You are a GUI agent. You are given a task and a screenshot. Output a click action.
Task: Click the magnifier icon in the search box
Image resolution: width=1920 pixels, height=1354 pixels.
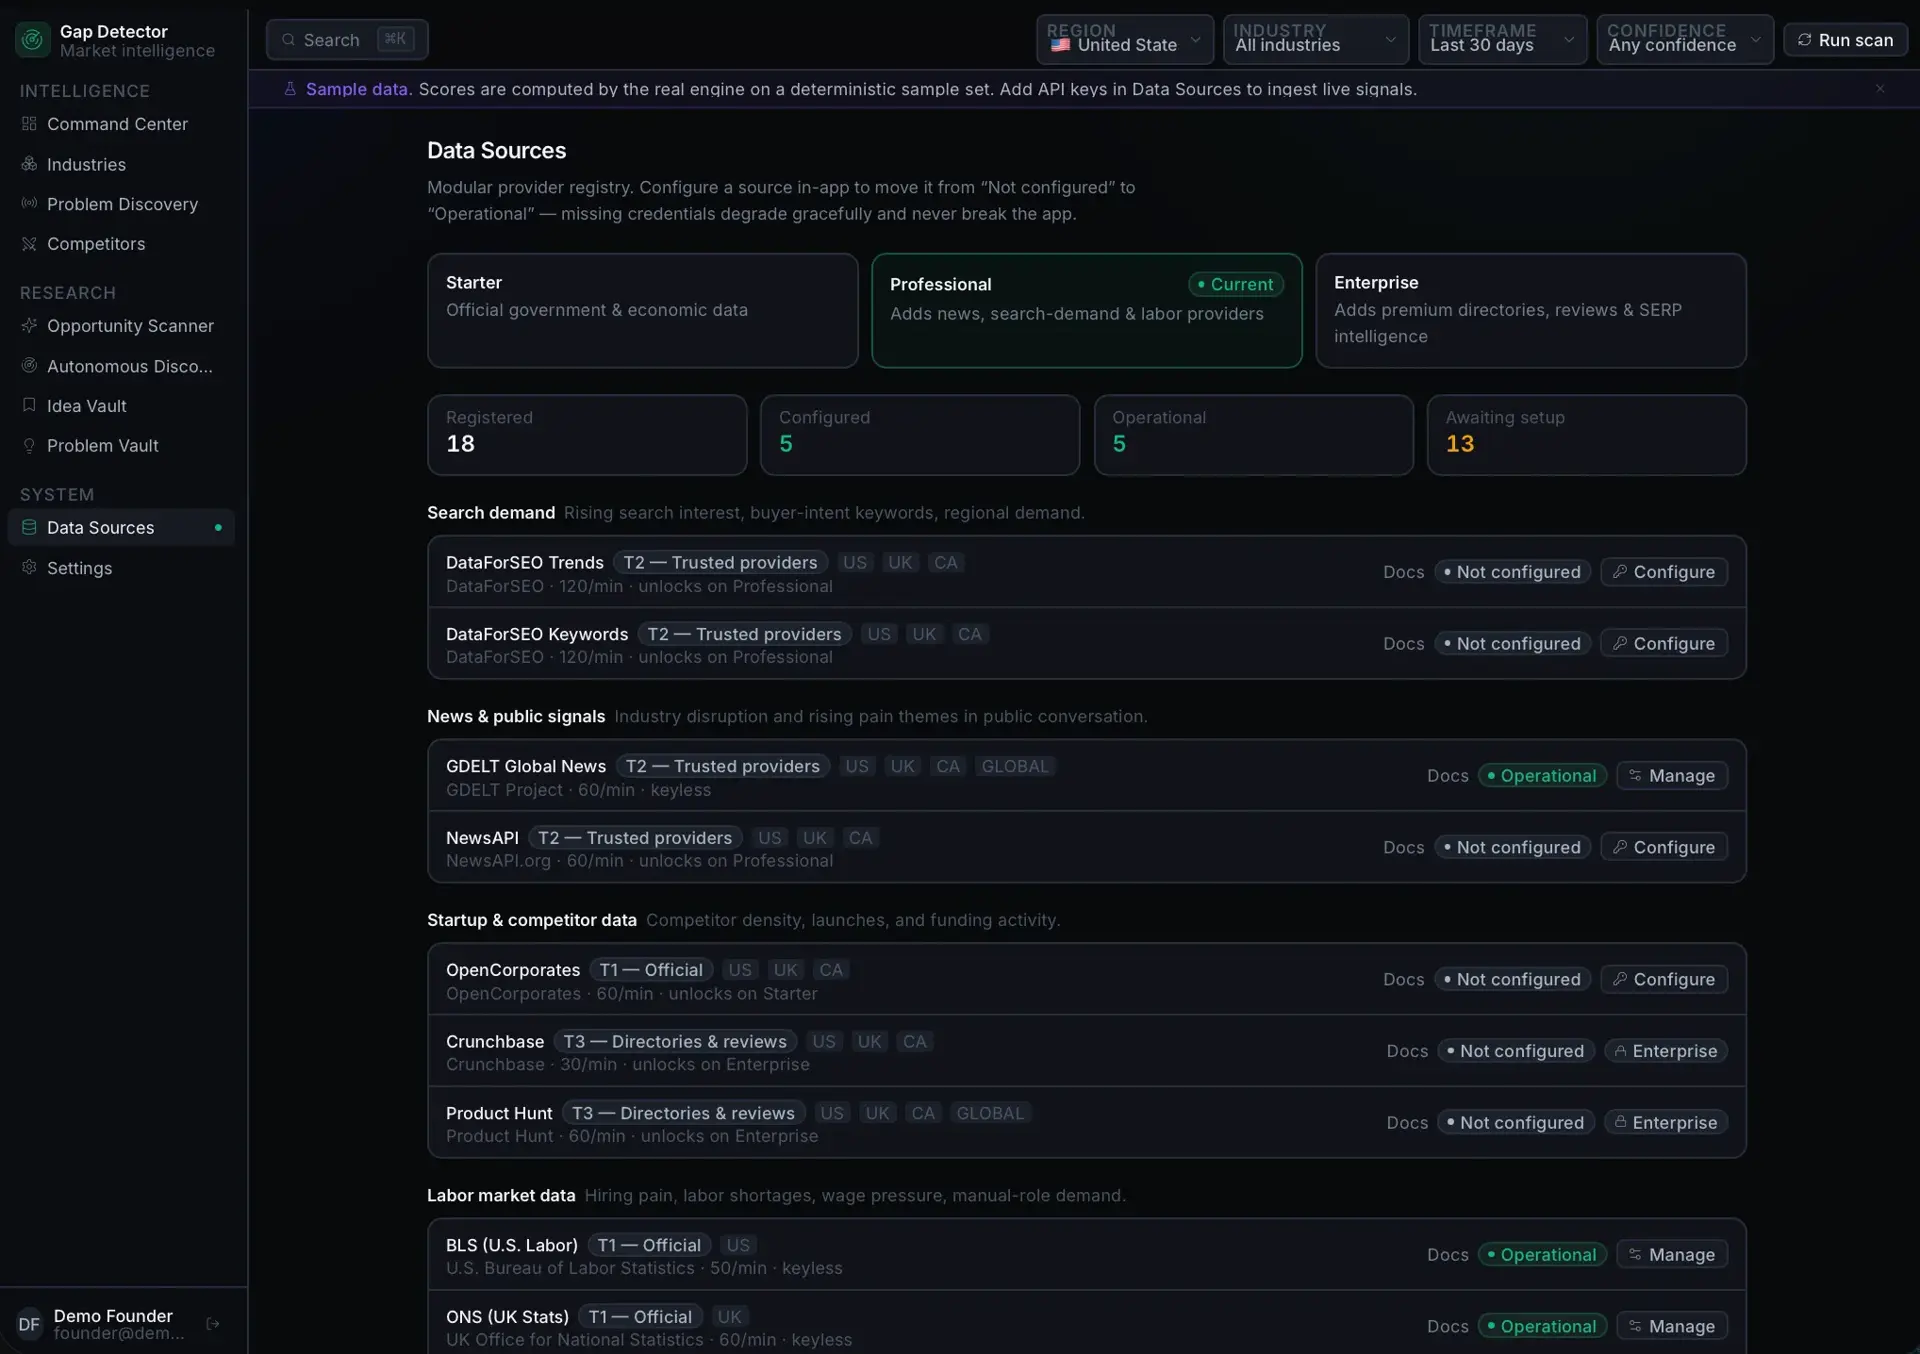pyautogui.click(x=289, y=40)
